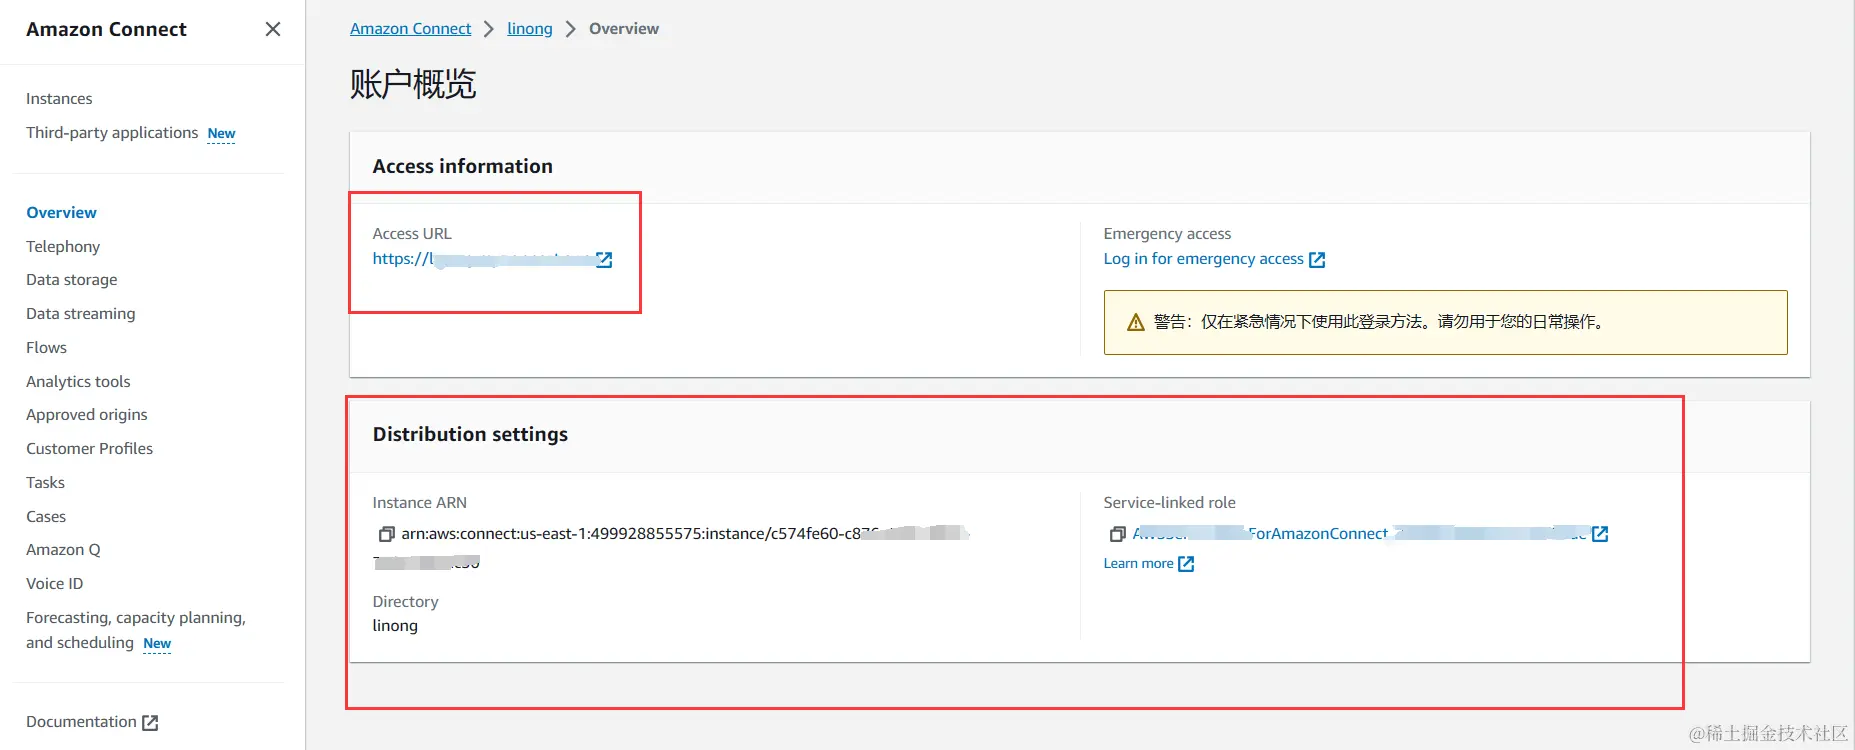Click the Documentation external link icon
This screenshot has height=750, width=1855.
click(150, 722)
